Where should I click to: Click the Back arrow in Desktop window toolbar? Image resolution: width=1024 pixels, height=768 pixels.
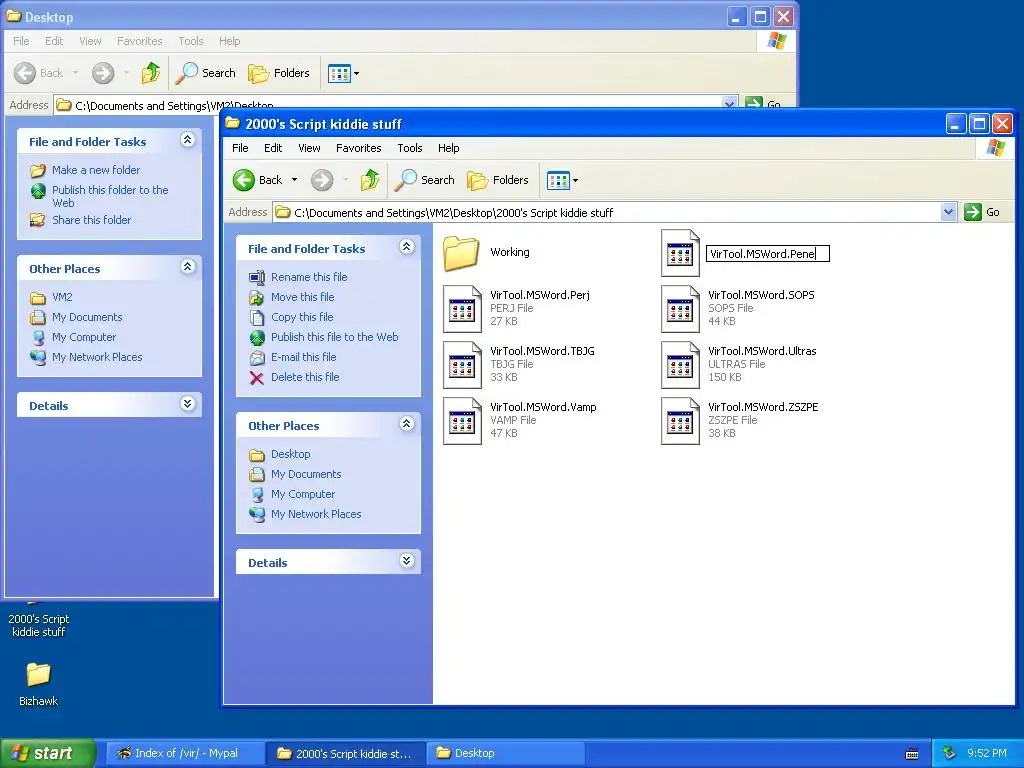click(25, 72)
